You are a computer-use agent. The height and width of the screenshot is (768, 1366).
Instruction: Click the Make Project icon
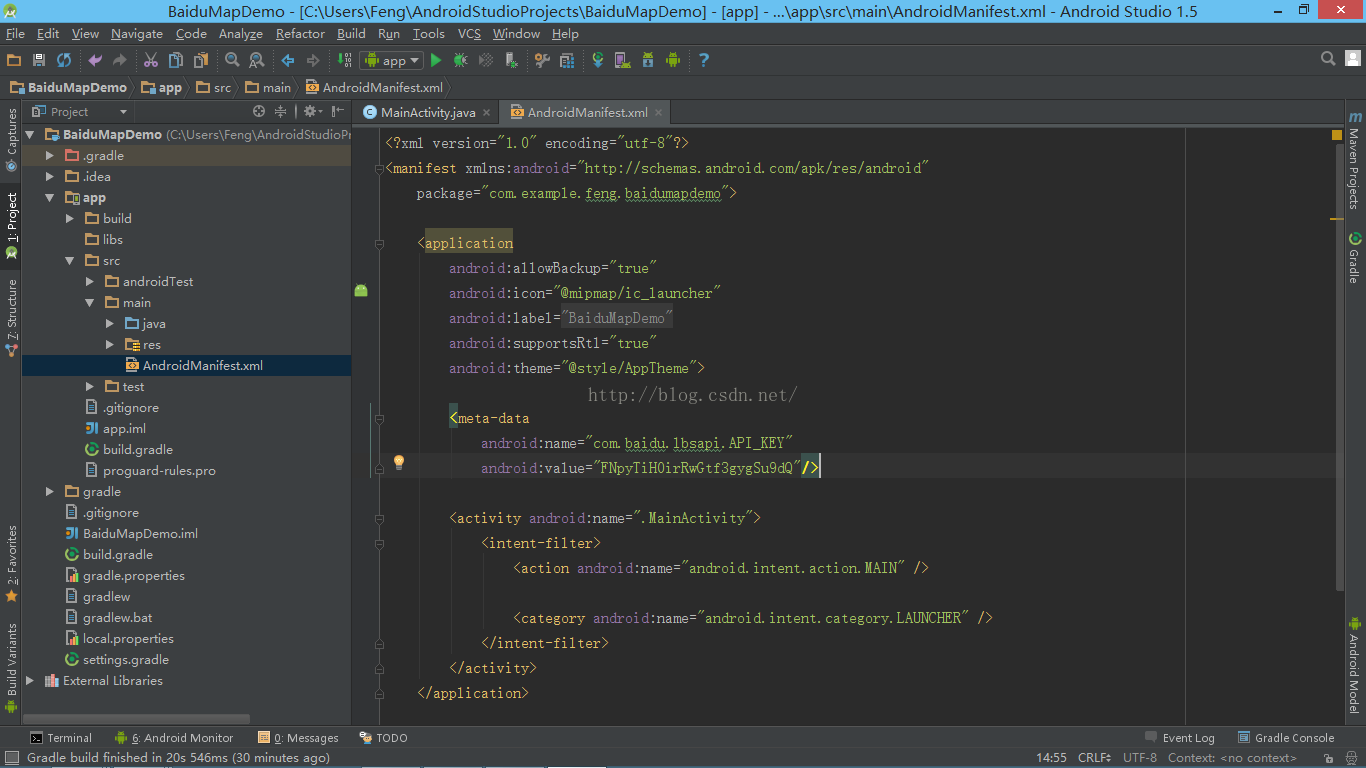click(x=344, y=60)
